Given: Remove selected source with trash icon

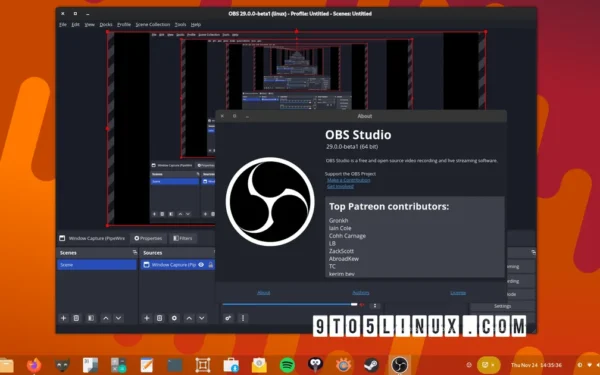Looking at the screenshot, I should tap(160, 318).
